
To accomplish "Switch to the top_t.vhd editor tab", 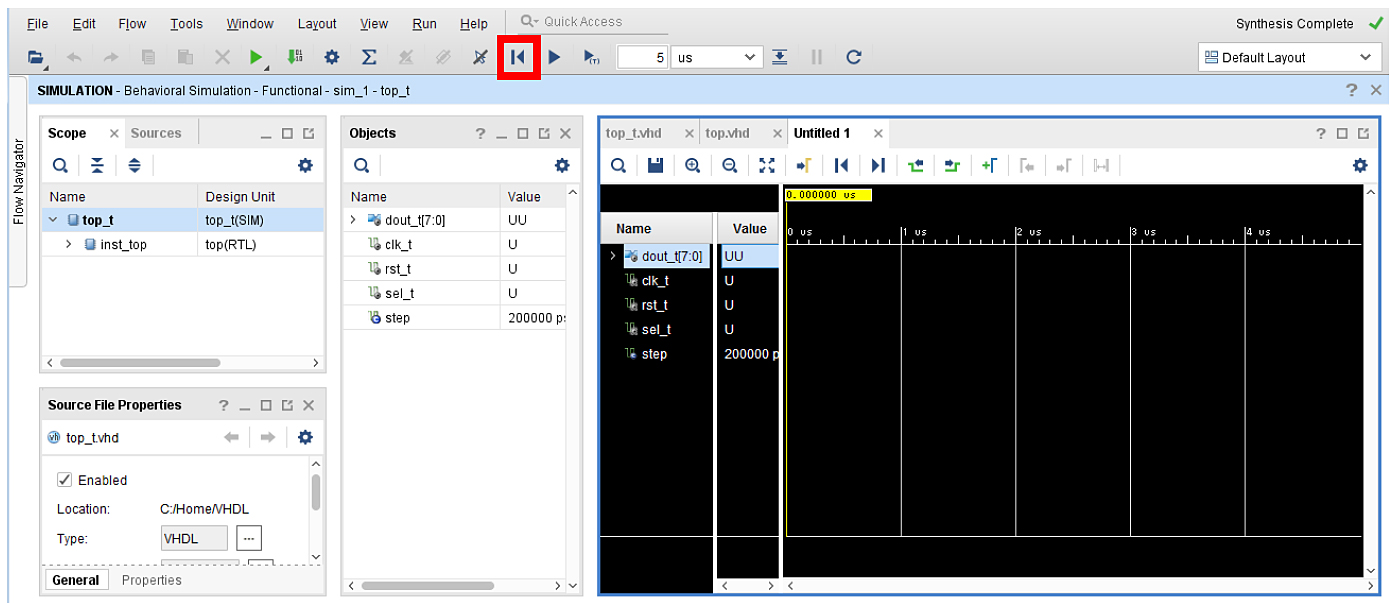I will pyautogui.click(x=634, y=133).
